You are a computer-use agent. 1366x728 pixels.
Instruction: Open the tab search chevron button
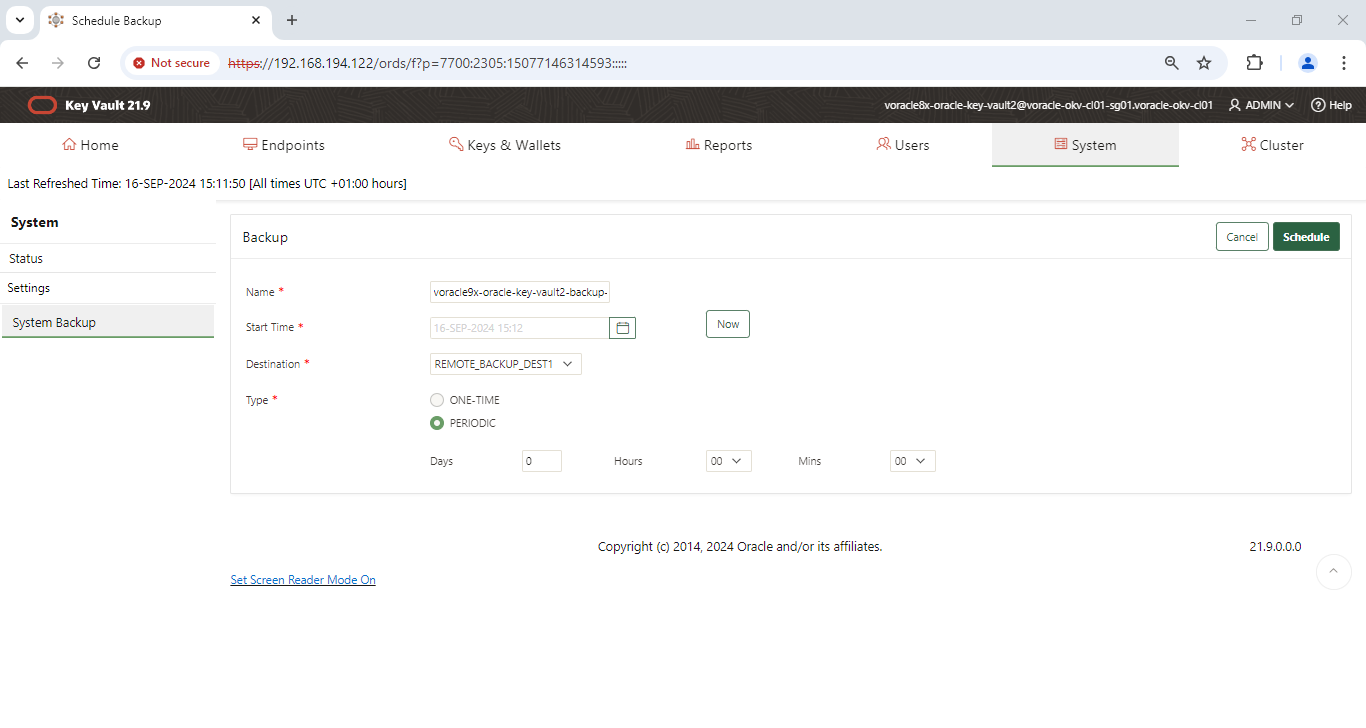[x=19, y=20]
